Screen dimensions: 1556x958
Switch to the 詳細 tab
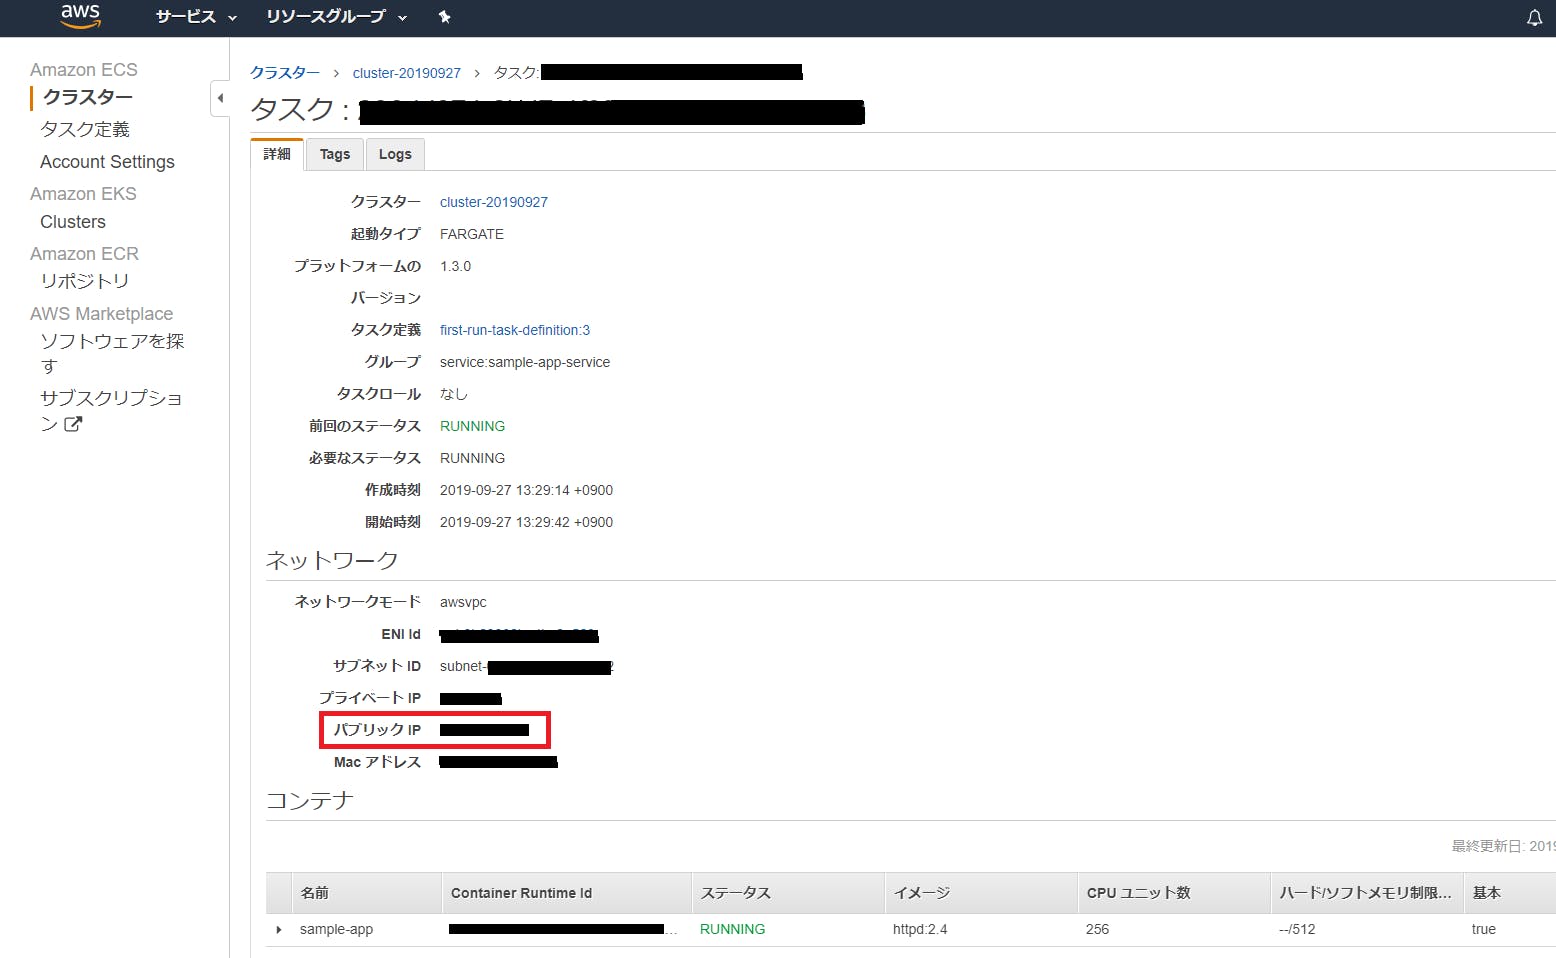click(277, 154)
